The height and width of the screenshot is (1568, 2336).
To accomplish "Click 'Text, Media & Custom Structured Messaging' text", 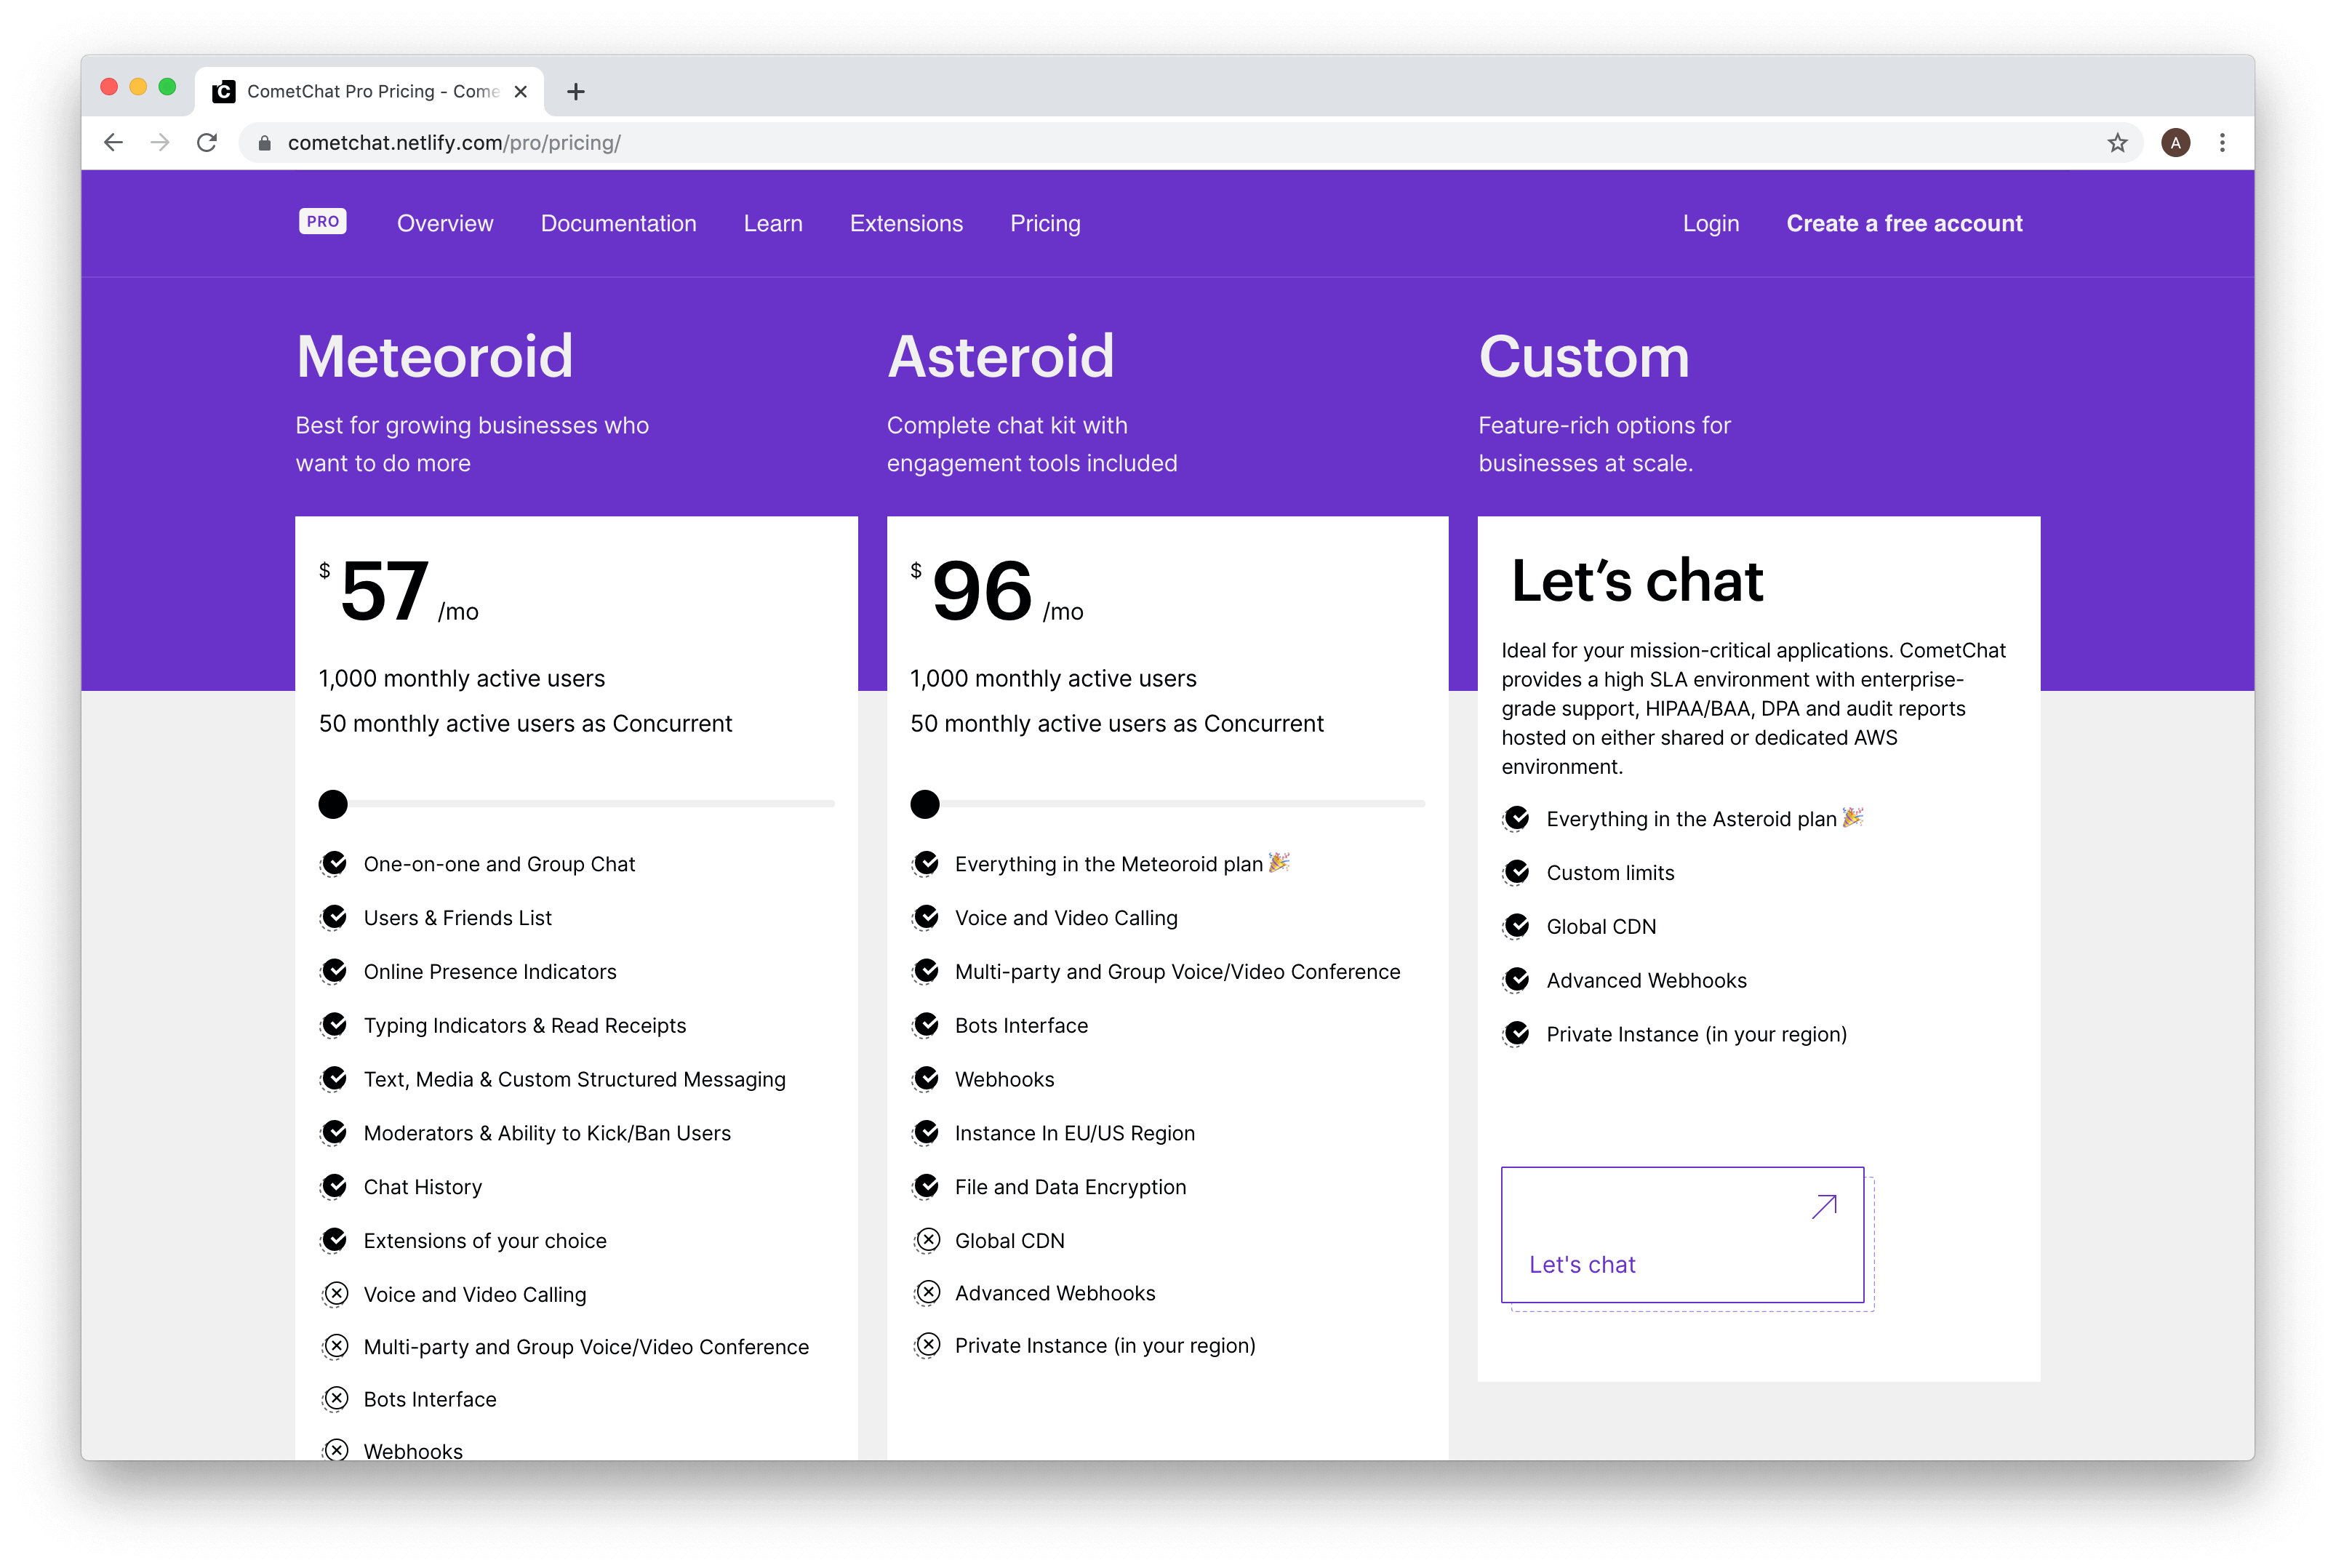I will coord(575,1079).
